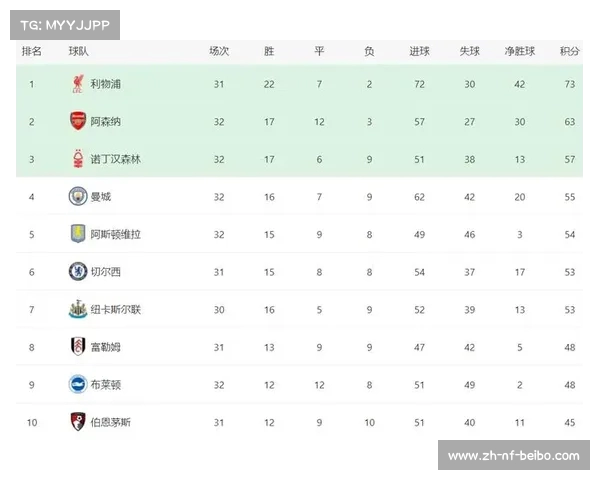The image size is (600, 480).
Task: Click the Fulham club shield icon
Action: pyautogui.click(x=78, y=346)
